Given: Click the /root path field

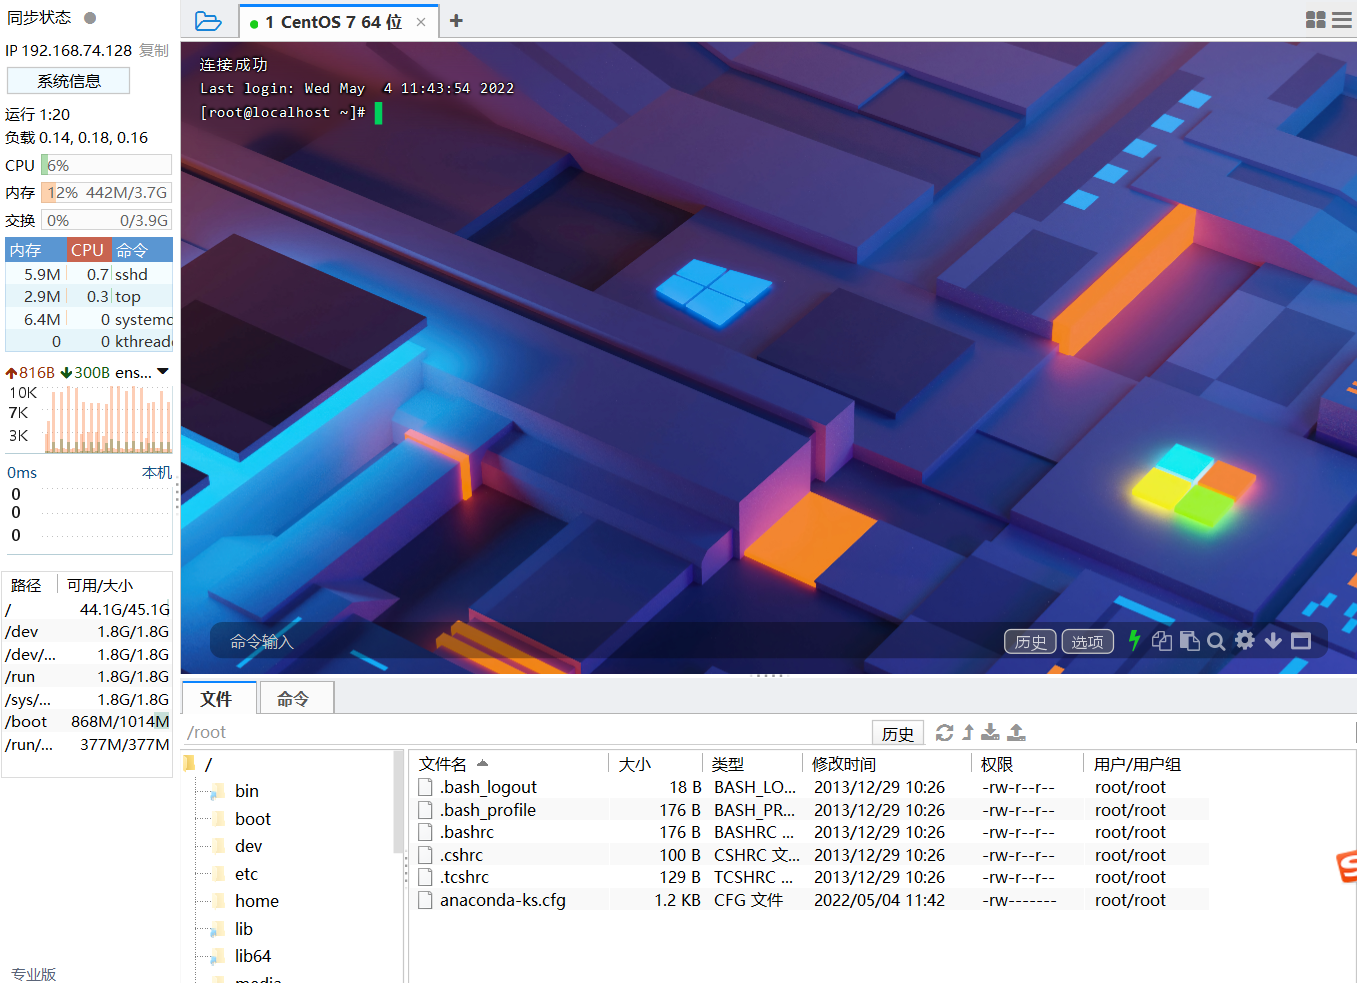Looking at the screenshot, I should pyautogui.click(x=526, y=733).
